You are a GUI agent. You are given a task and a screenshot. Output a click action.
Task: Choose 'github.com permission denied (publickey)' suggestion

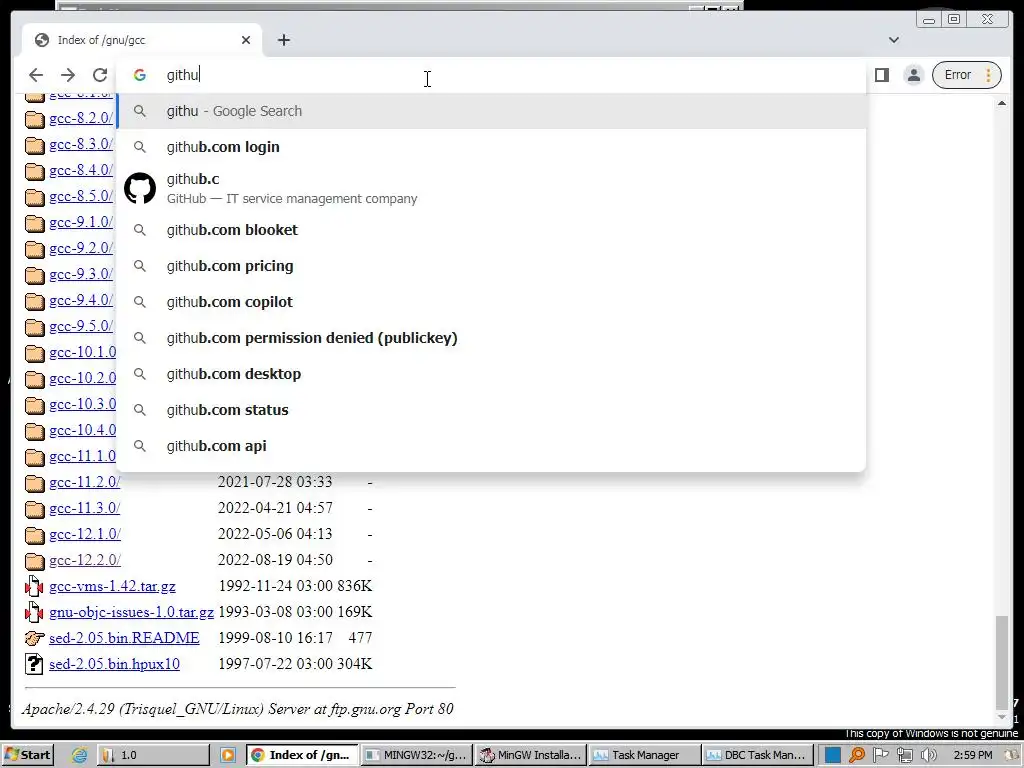tap(491, 338)
